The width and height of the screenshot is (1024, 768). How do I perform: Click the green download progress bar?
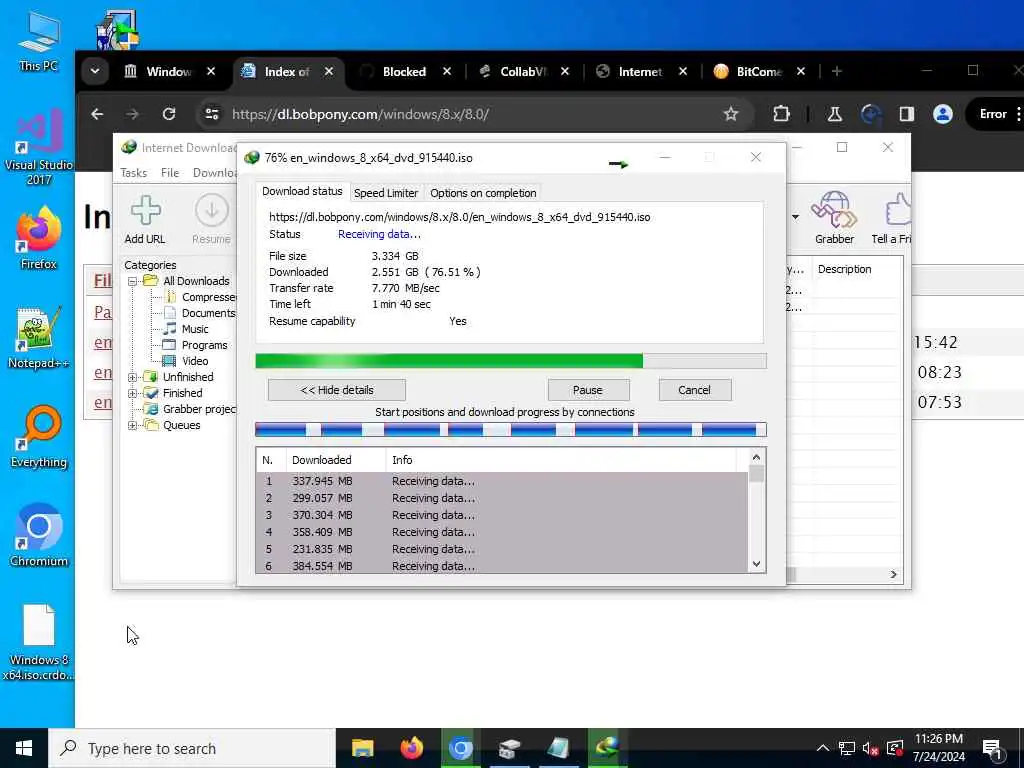511,361
